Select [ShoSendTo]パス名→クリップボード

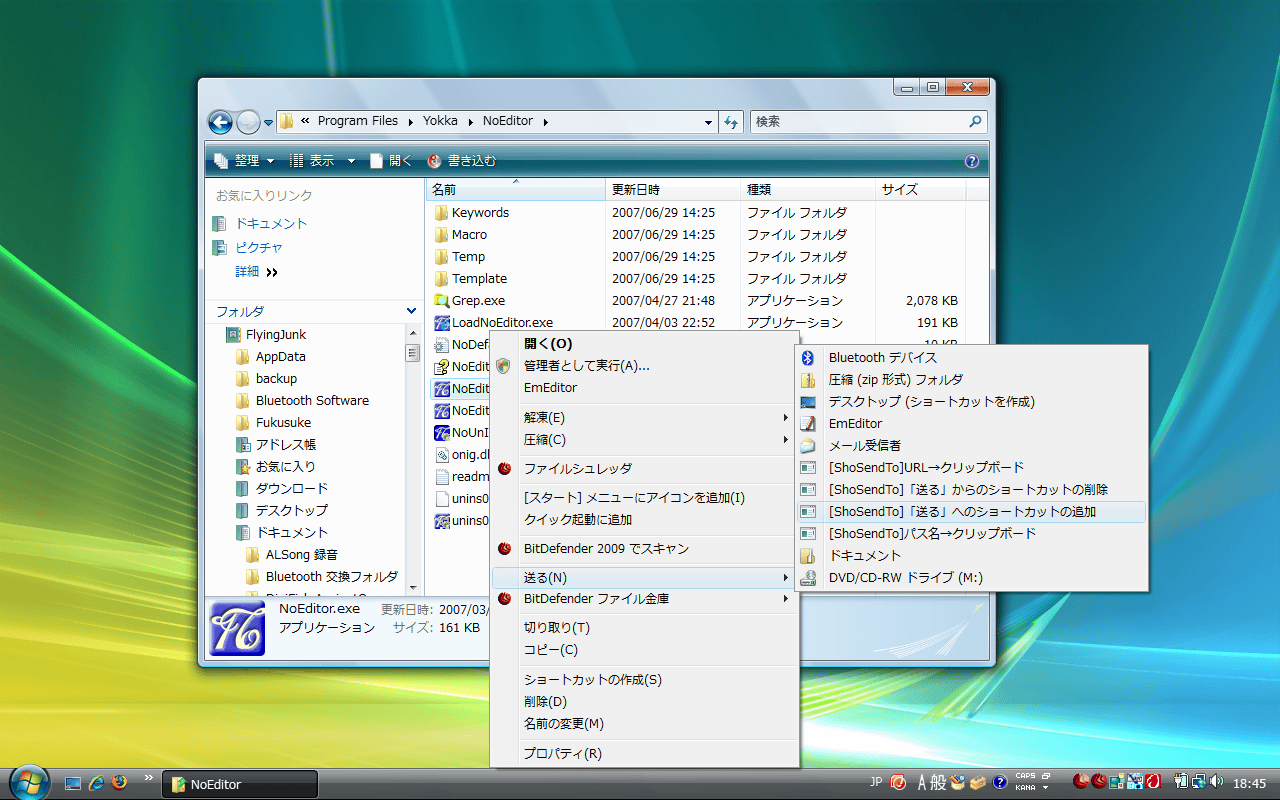click(970, 534)
